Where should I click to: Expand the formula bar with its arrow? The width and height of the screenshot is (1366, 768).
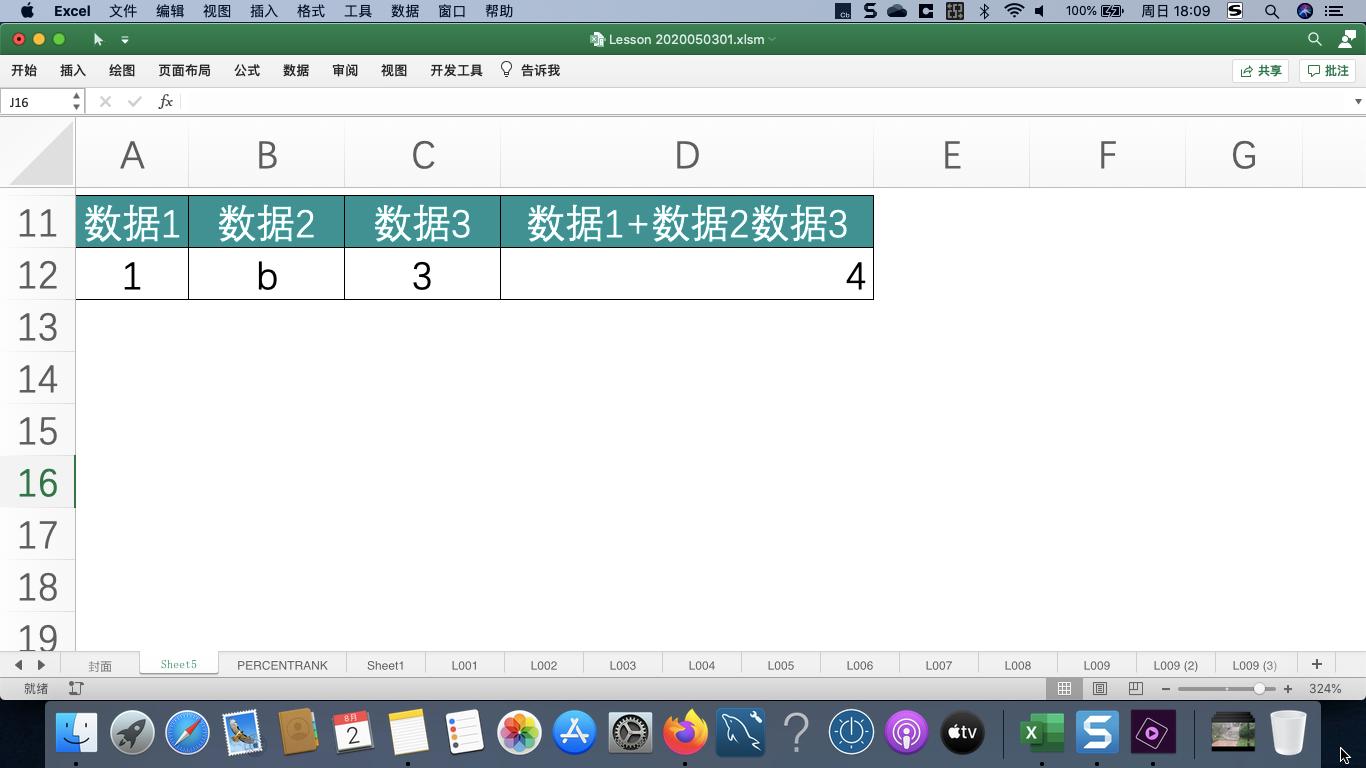point(1357,101)
